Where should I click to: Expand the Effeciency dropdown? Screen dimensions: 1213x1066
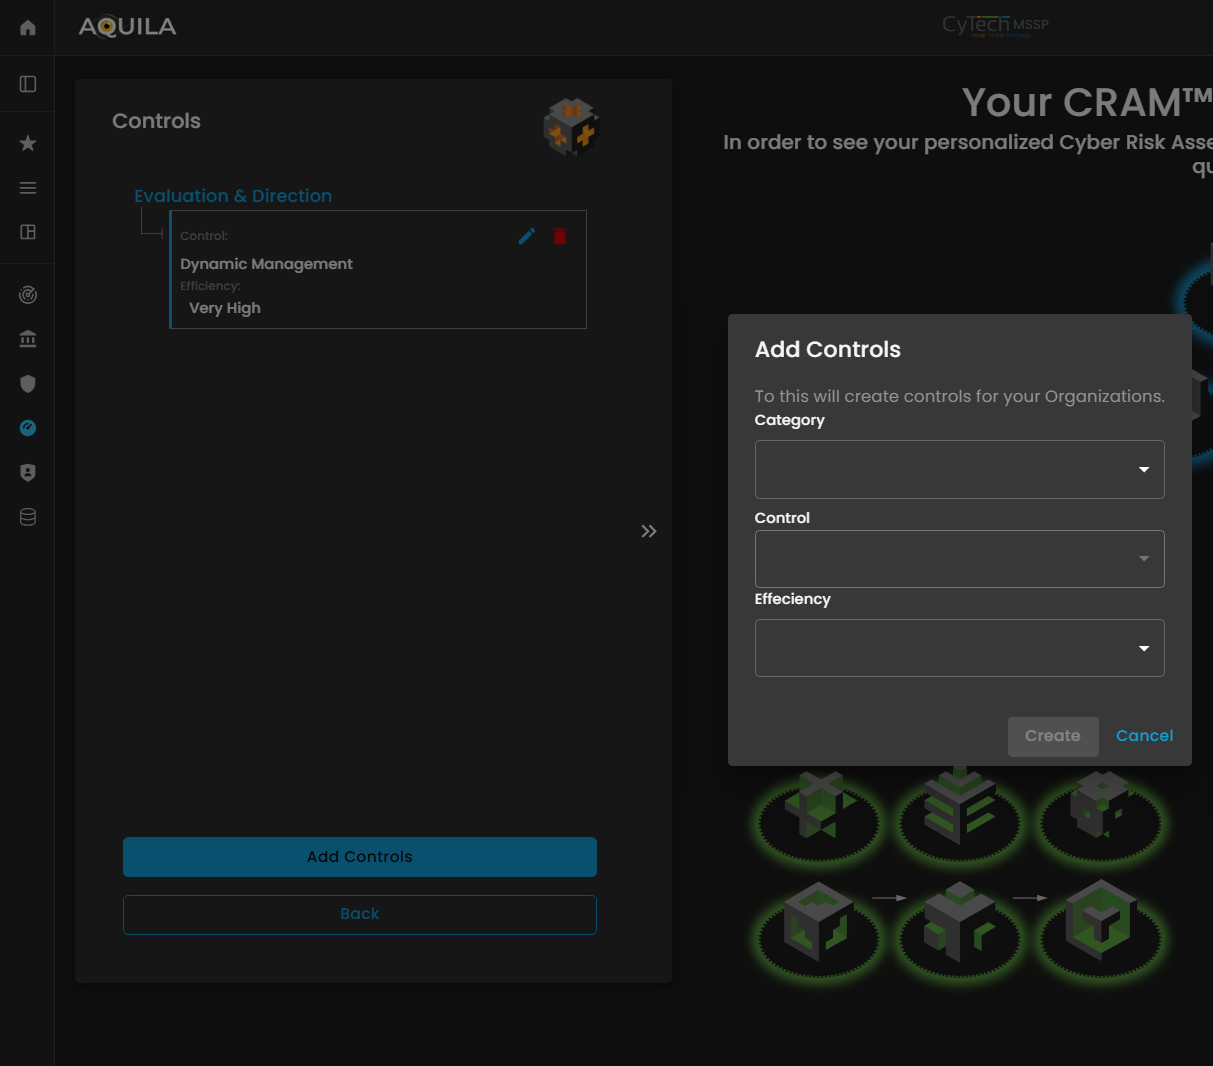[x=959, y=648]
